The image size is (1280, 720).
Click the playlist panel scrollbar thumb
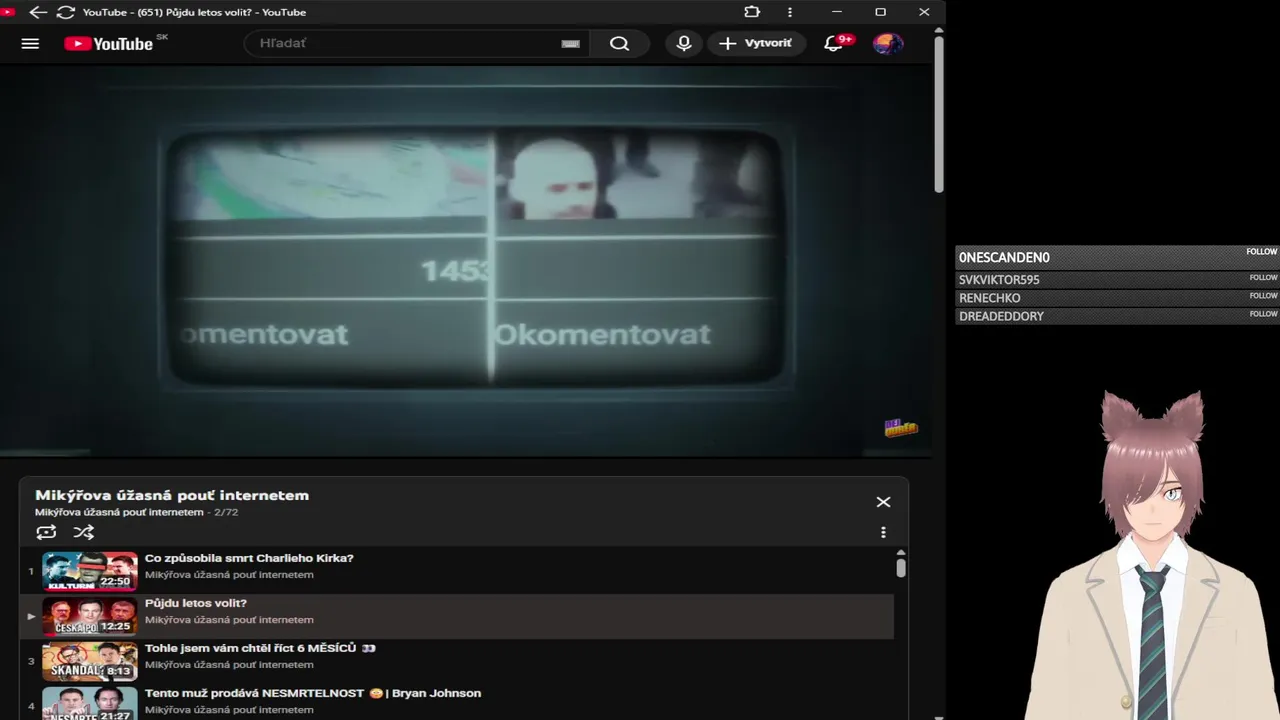(900, 567)
